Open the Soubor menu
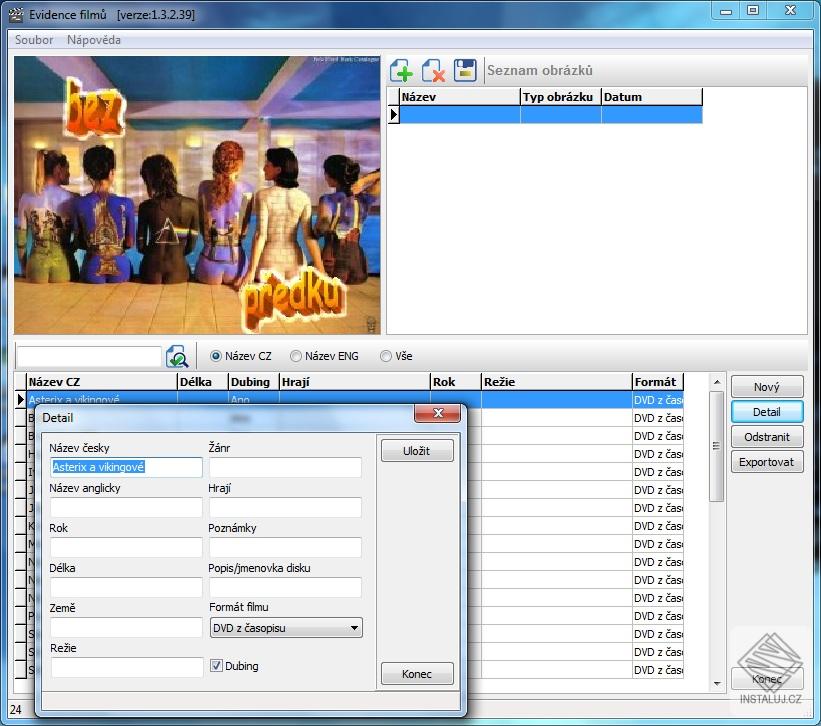821x726 pixels. pyautogui.click(x=34, y=40)
